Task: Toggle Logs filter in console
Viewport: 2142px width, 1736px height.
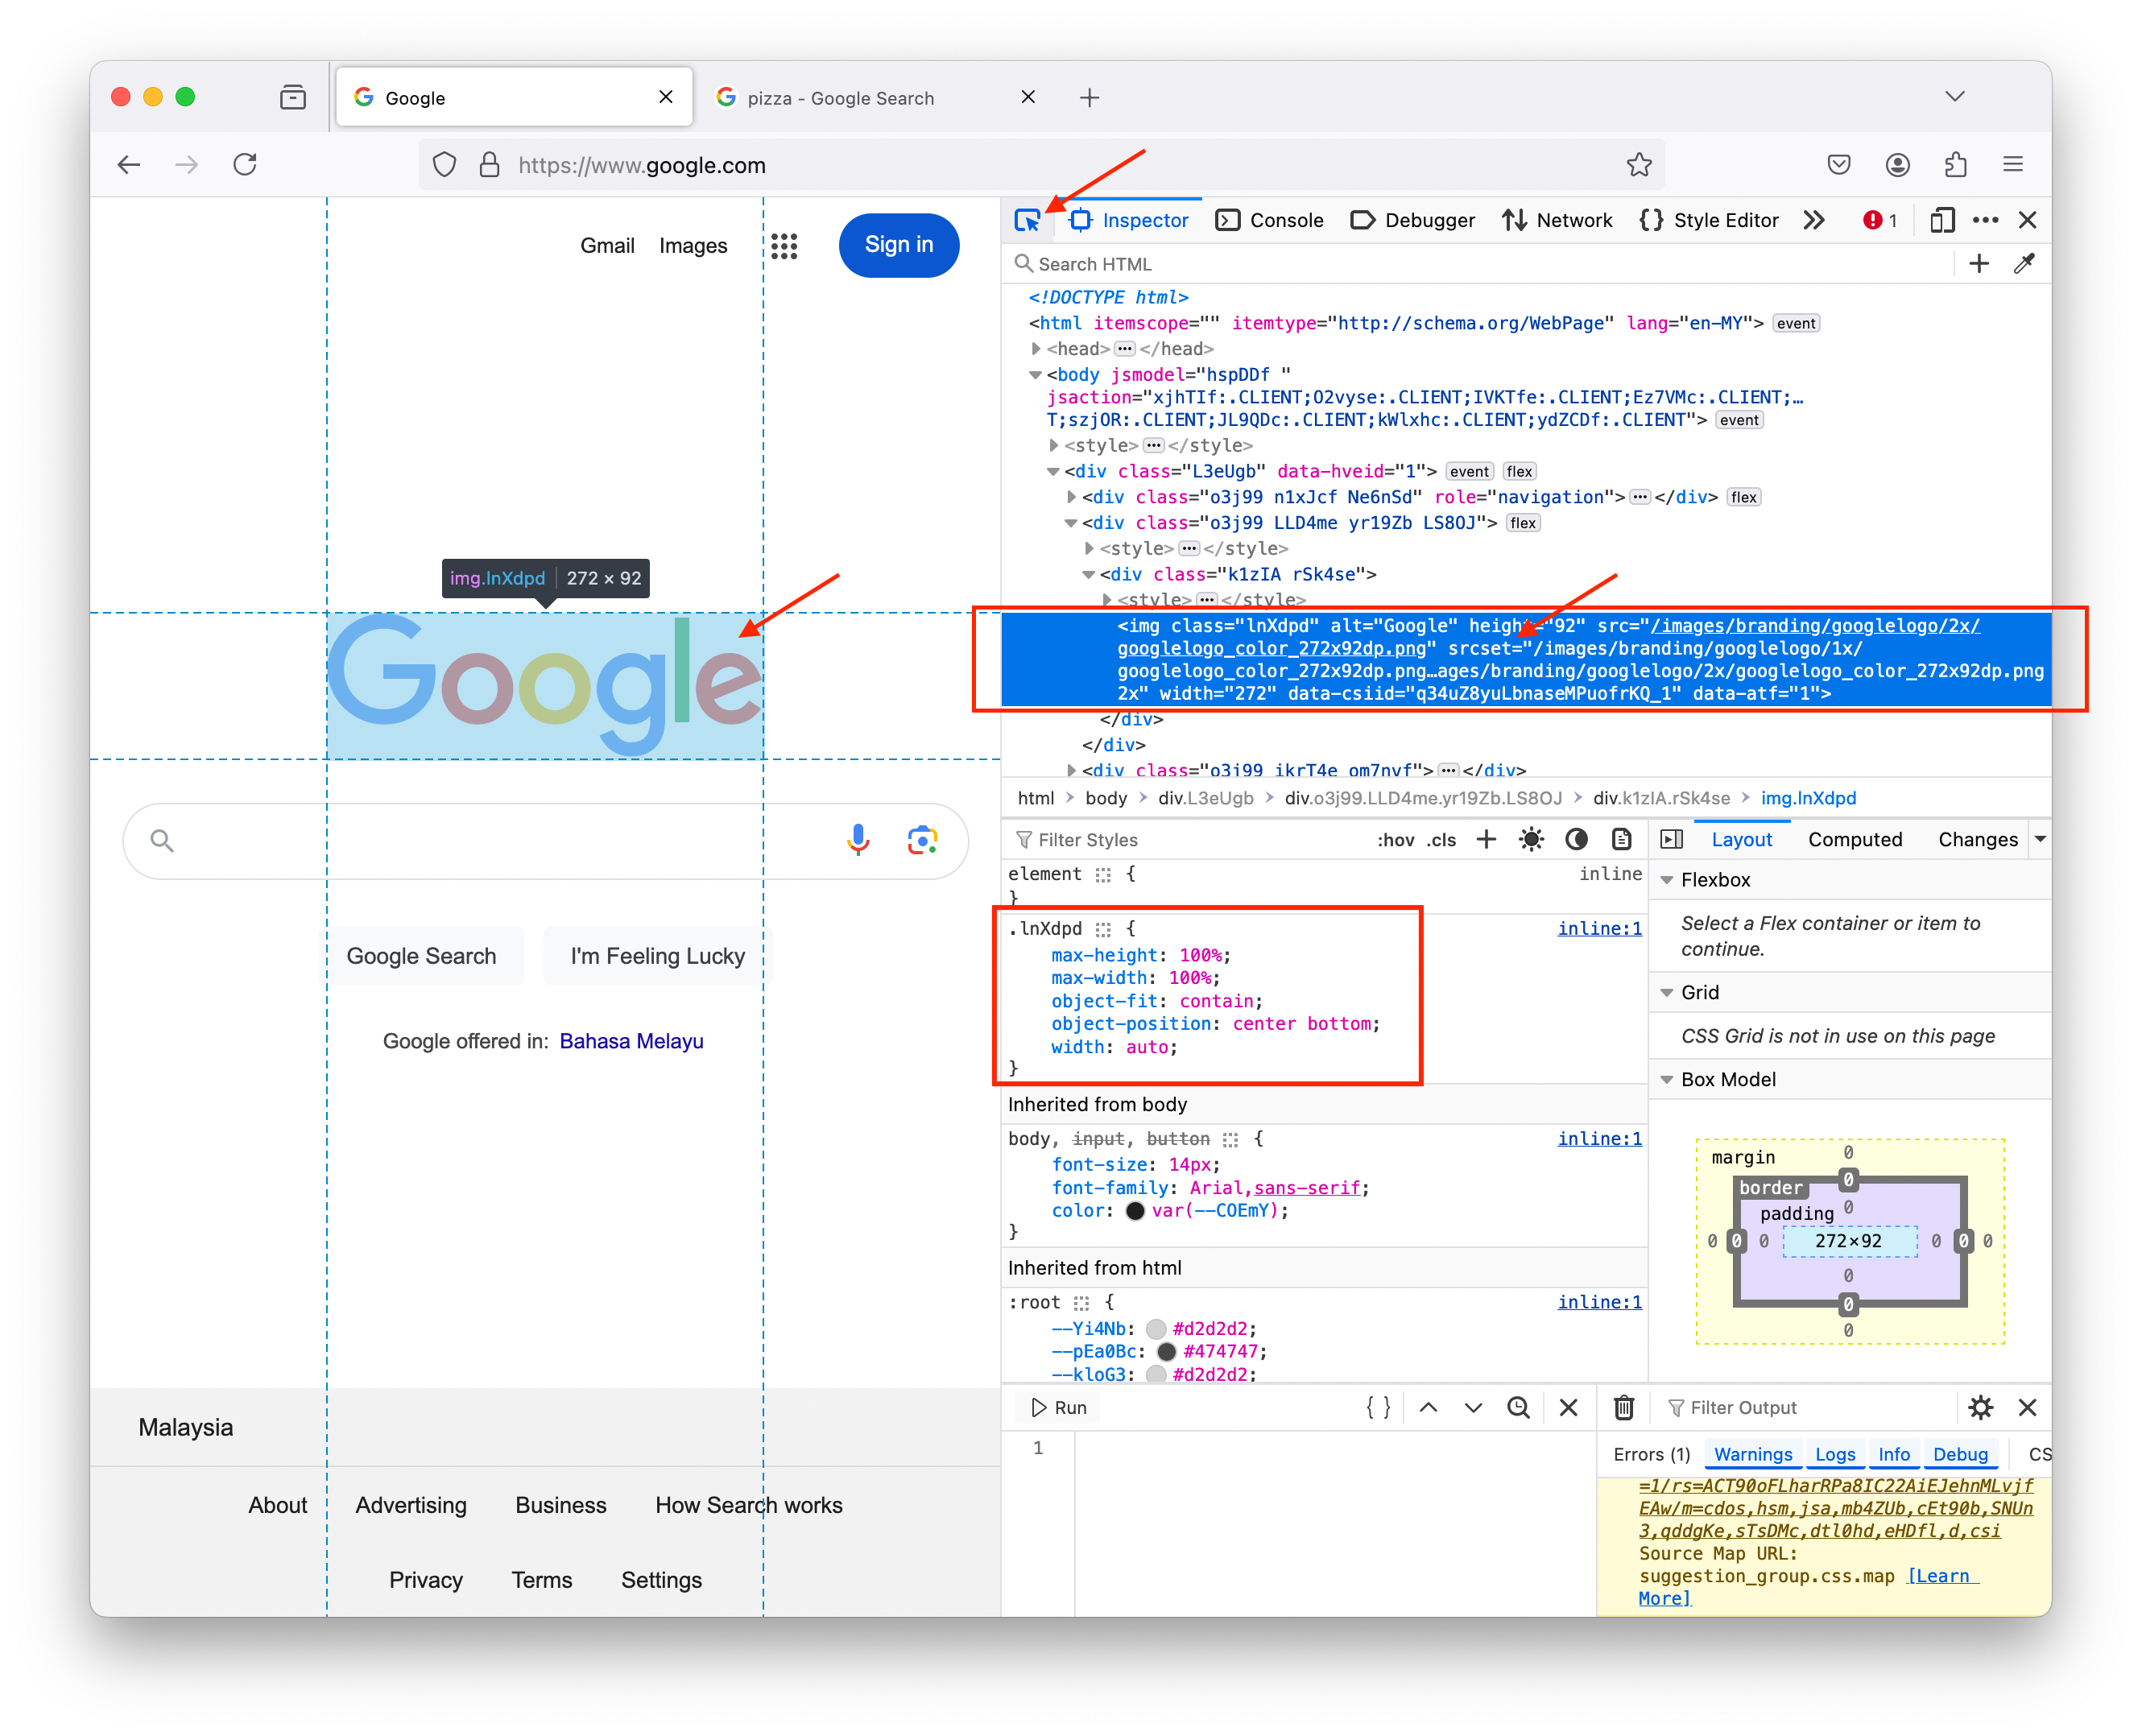Action: pos(1835,1454)
